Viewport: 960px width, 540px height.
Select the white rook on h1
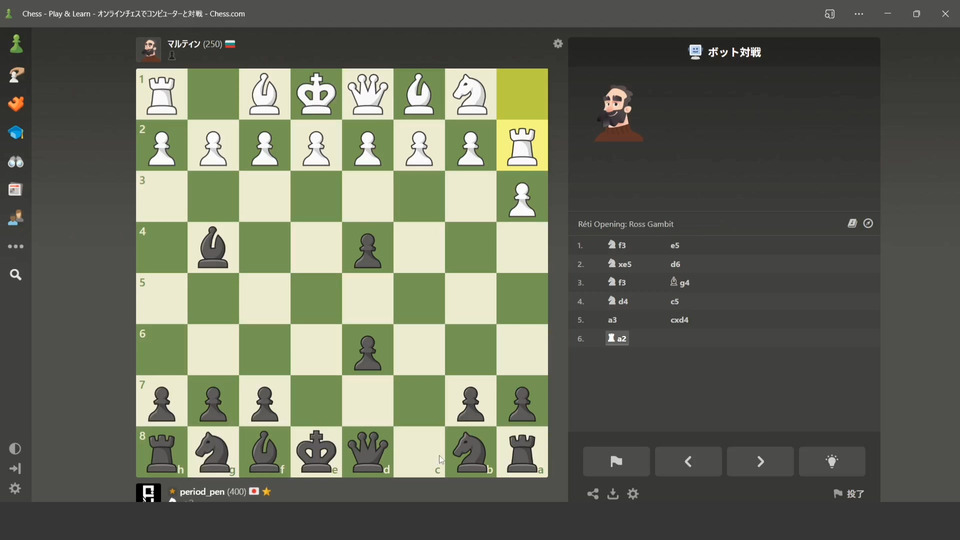162,94
